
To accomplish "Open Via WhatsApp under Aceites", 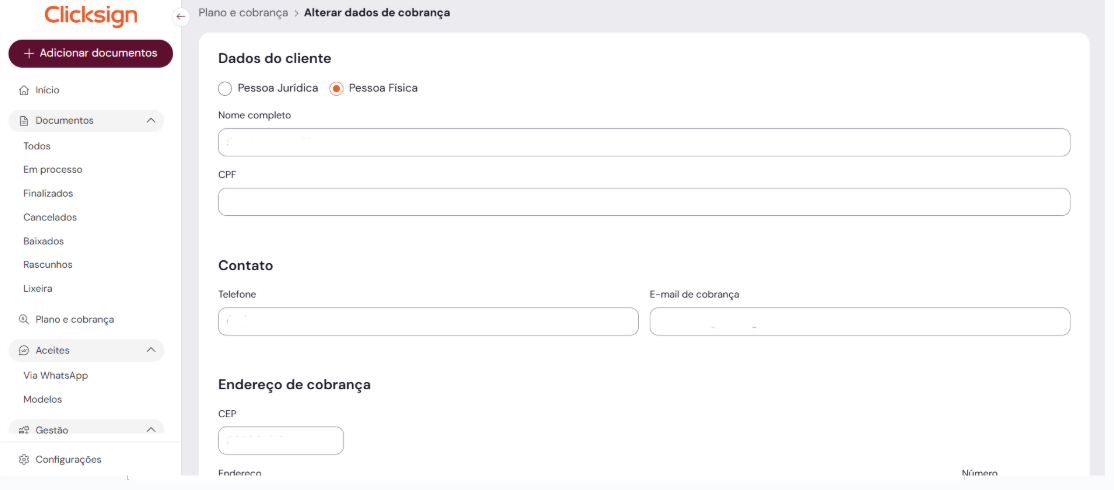I will coord(56,376).
